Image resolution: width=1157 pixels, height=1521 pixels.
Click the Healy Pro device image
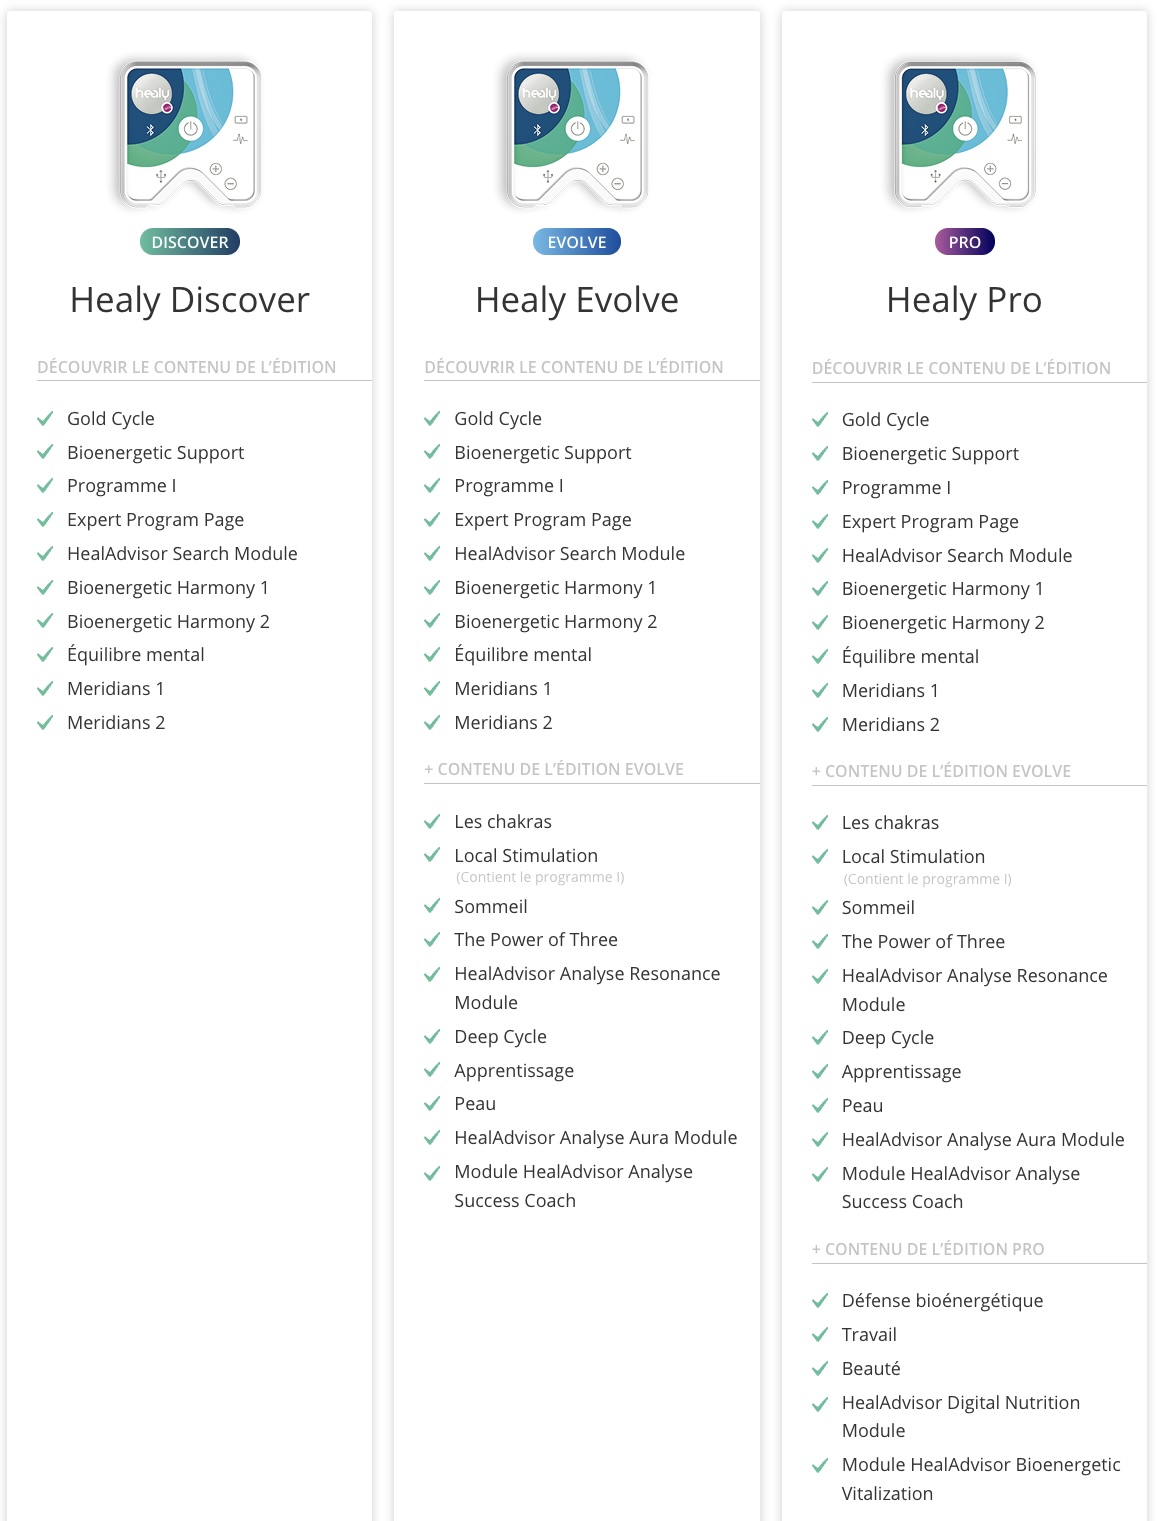[x=964, y=134]
